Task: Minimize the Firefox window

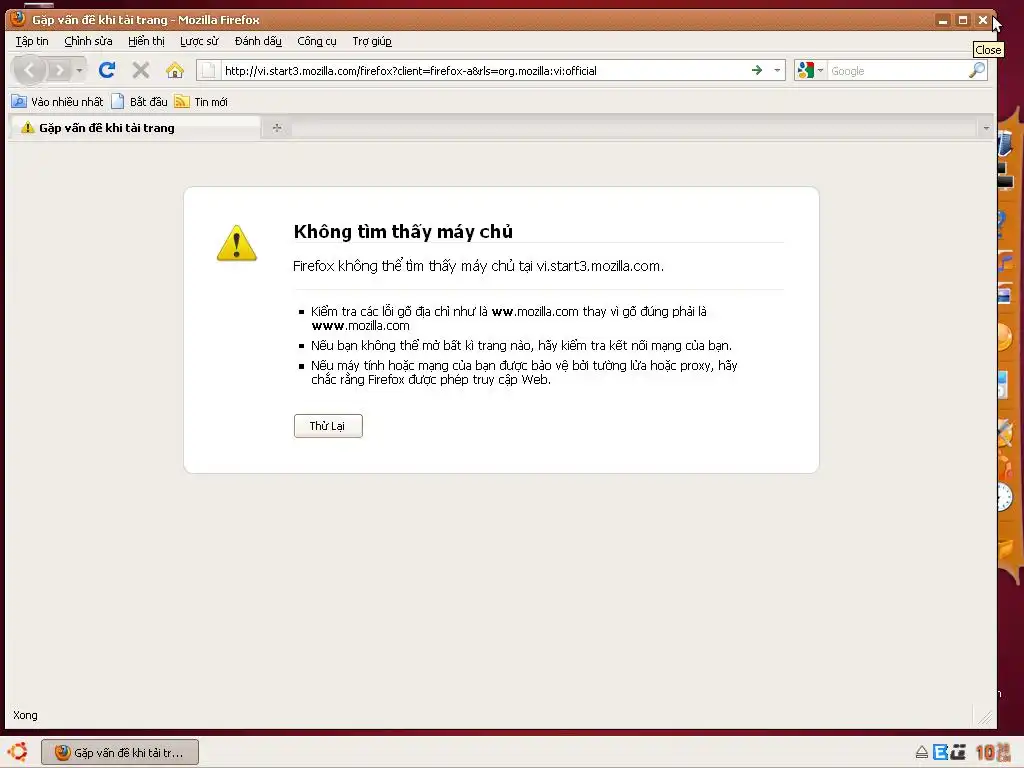Action: (942, 20)
